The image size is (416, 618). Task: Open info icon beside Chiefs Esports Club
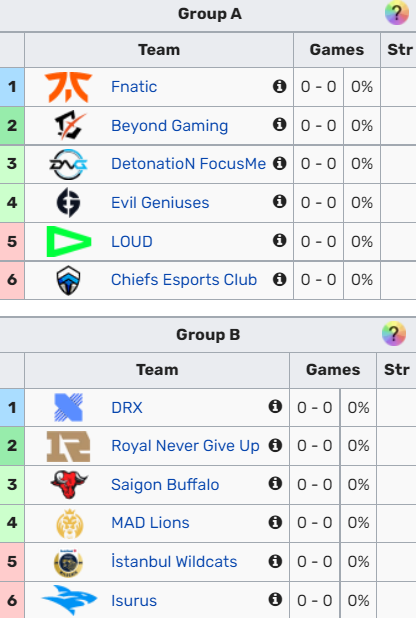280,279
